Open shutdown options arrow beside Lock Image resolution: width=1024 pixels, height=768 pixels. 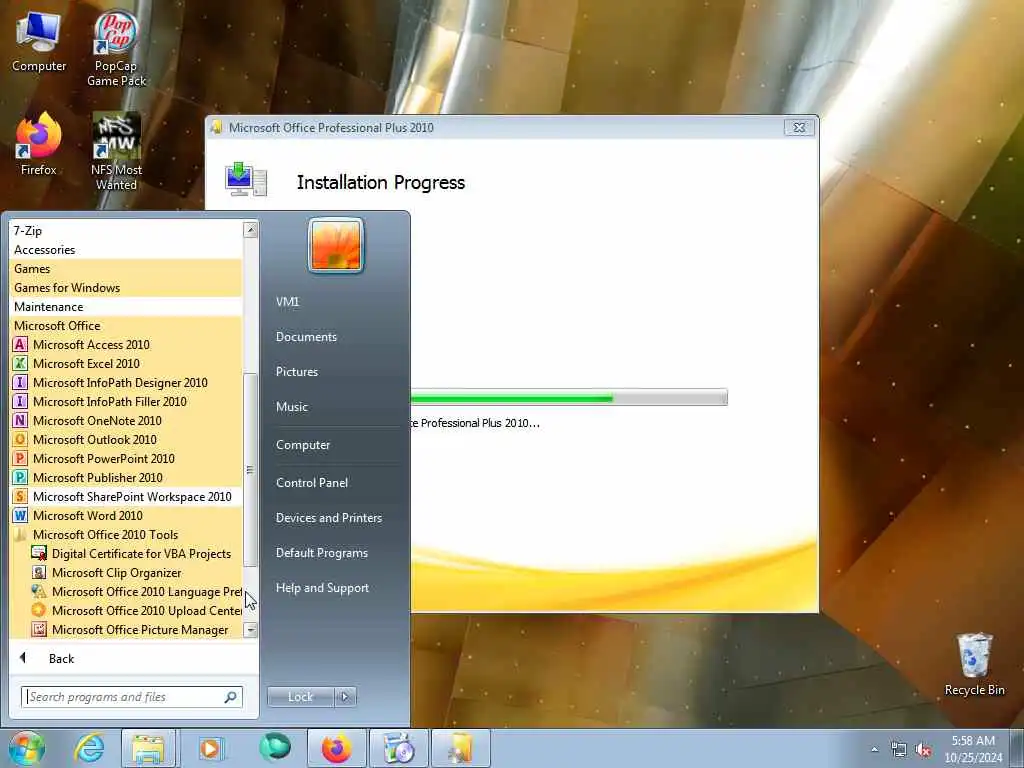click(345, 697)
